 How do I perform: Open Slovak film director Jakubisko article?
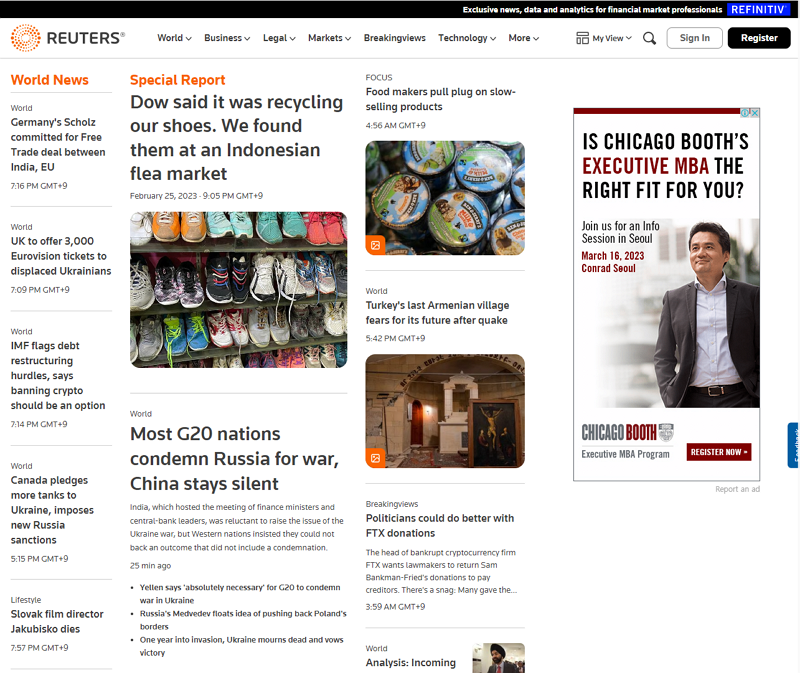(x=57, y=621)
